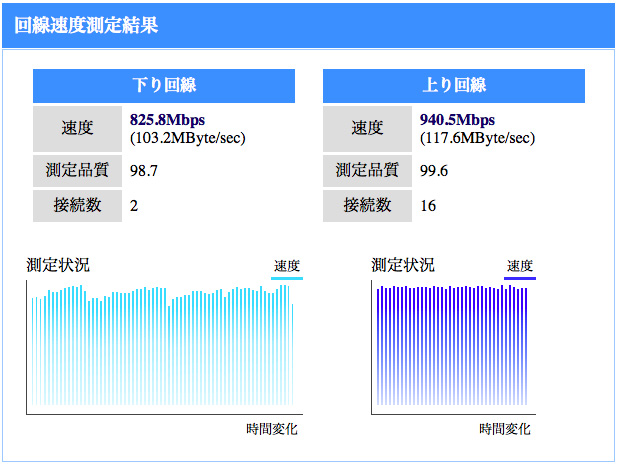This screenshot has width=618, height=465.
Task: Click download 接続数 value 2
Action: coord(134,206)
